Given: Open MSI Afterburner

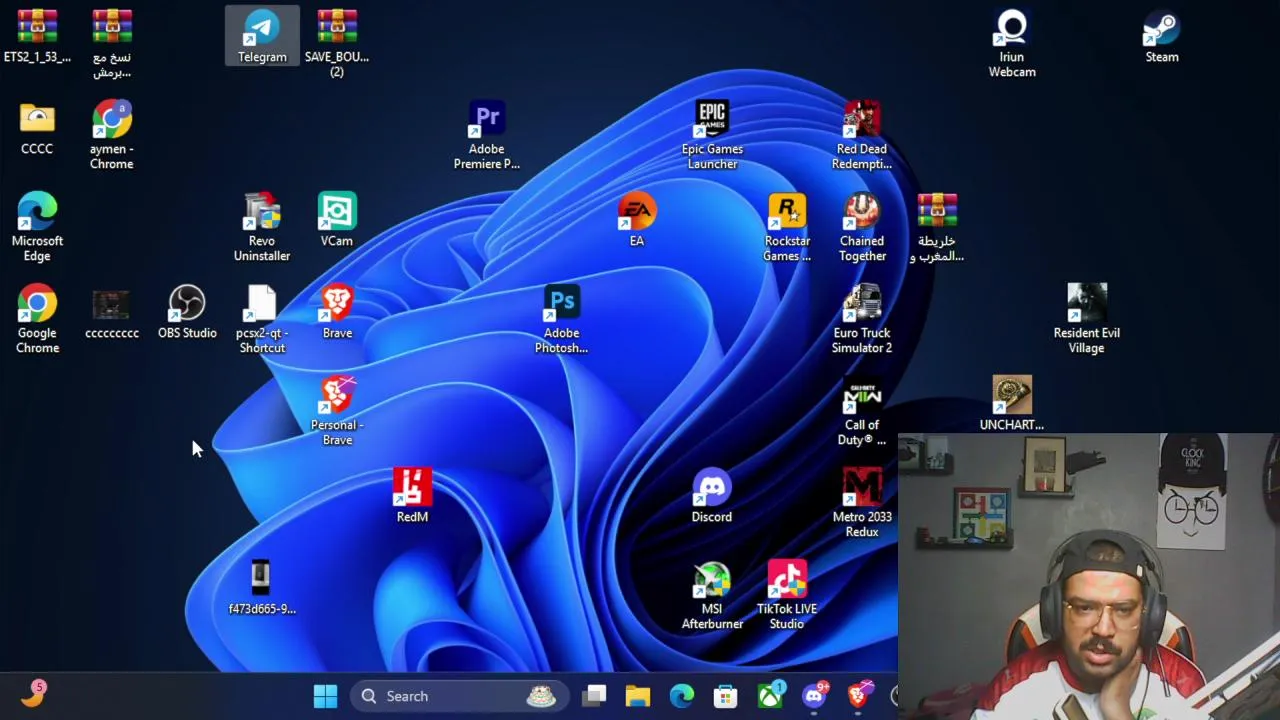Looking at the screenshot, I should (x=712, y=596).
